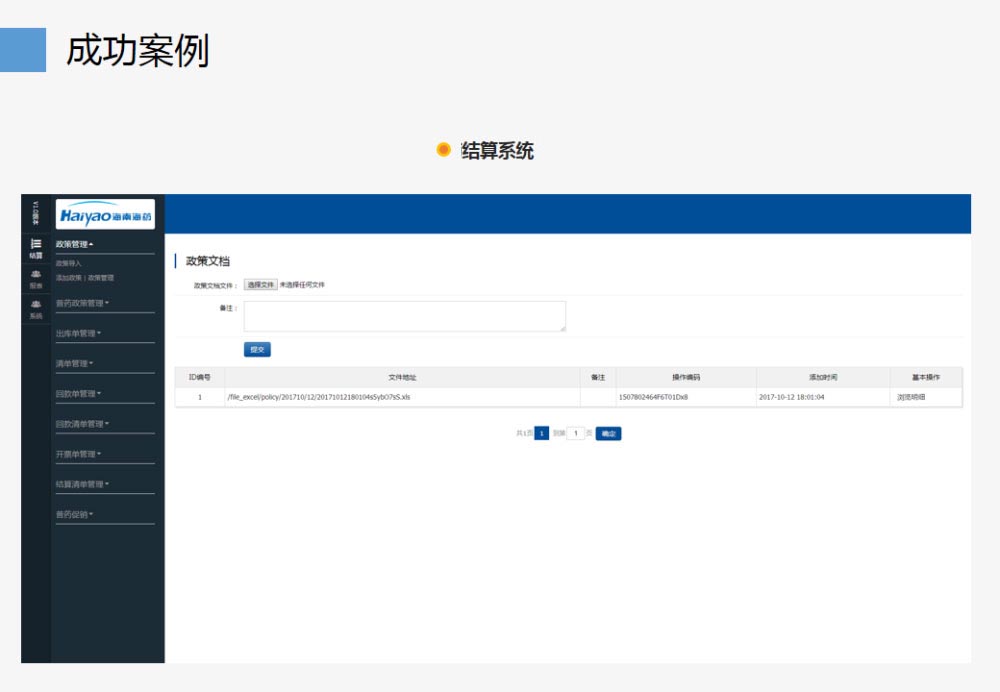Submit the form with the 提交 button
This screenshot has width=1000, height=692.
[257, 350]
